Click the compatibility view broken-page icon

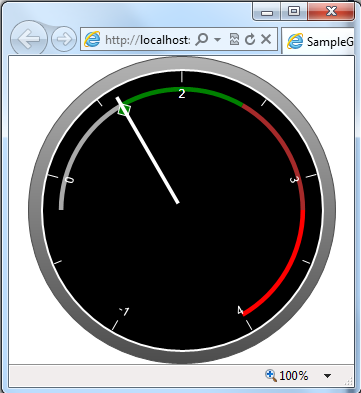pyautogui.click(x=234, y=39)
